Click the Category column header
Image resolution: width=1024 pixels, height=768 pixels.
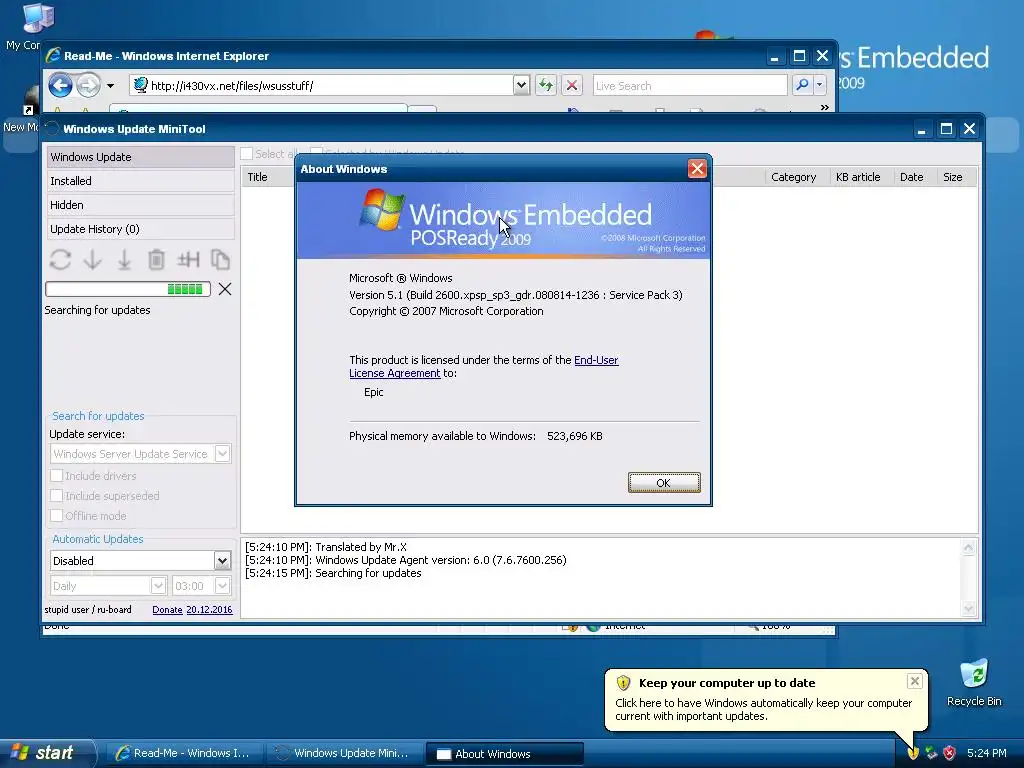797,177
